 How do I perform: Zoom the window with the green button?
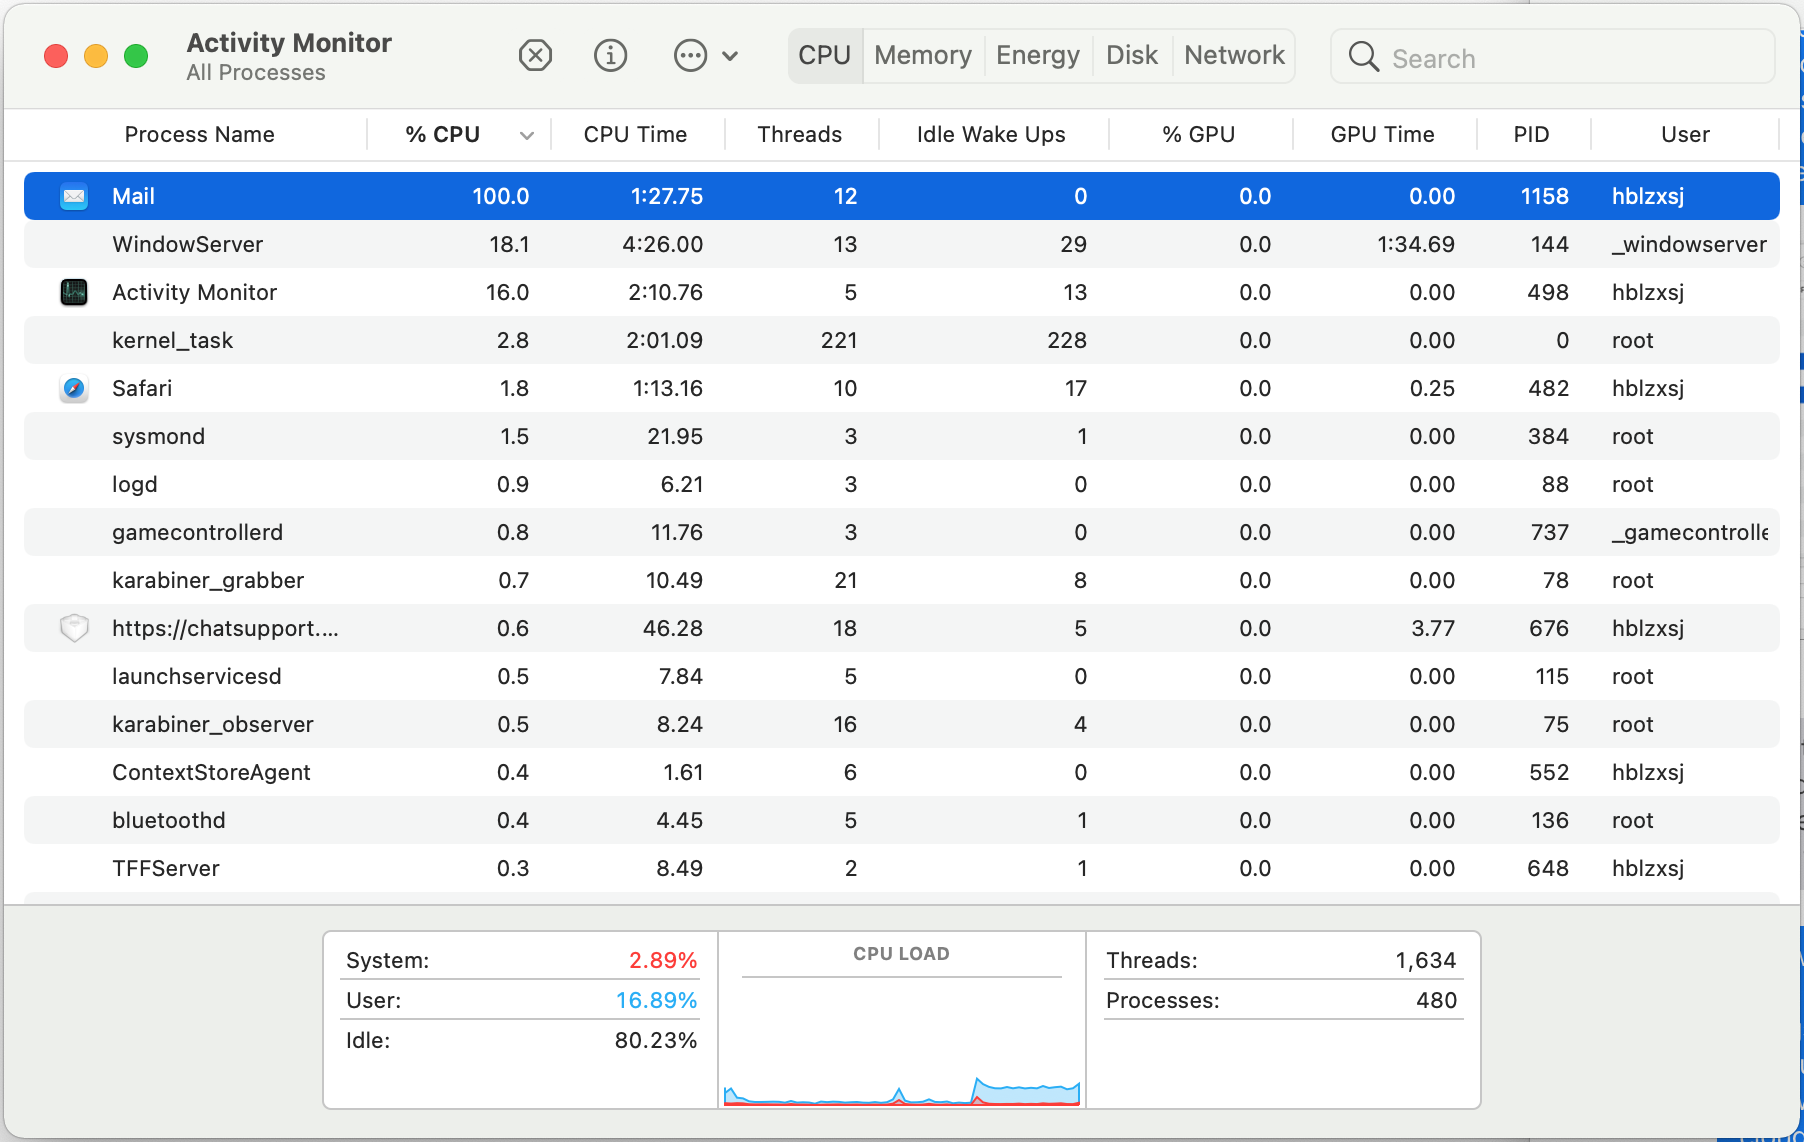tap(136, 56)
